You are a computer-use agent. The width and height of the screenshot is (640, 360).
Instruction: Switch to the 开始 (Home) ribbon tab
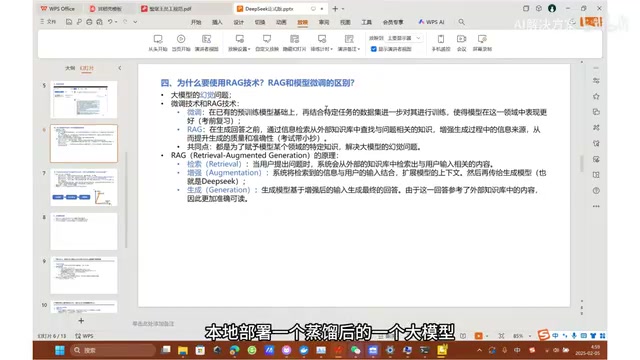[196, 22]
